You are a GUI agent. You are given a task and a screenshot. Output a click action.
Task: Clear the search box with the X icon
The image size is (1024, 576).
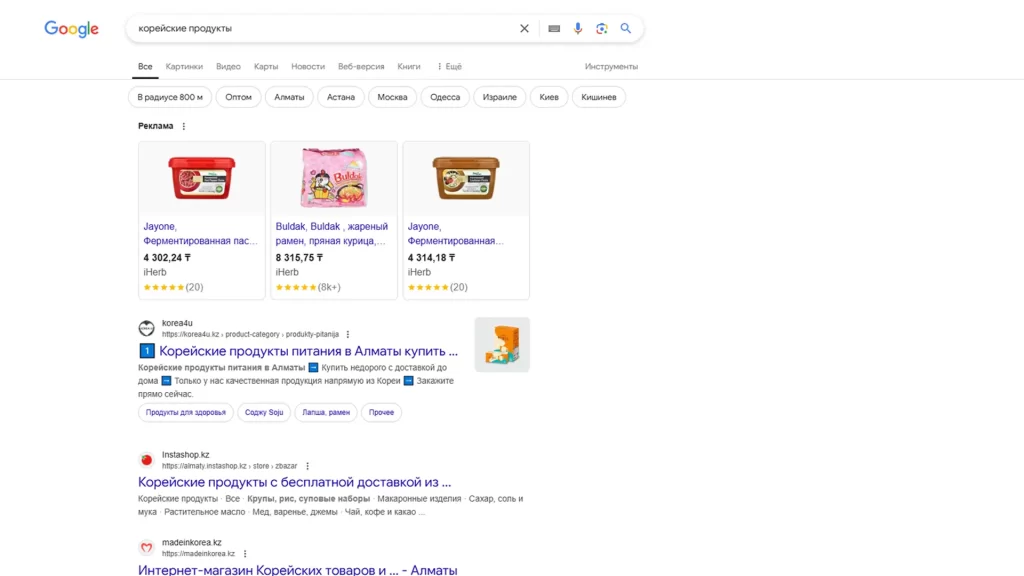(524, 28)
